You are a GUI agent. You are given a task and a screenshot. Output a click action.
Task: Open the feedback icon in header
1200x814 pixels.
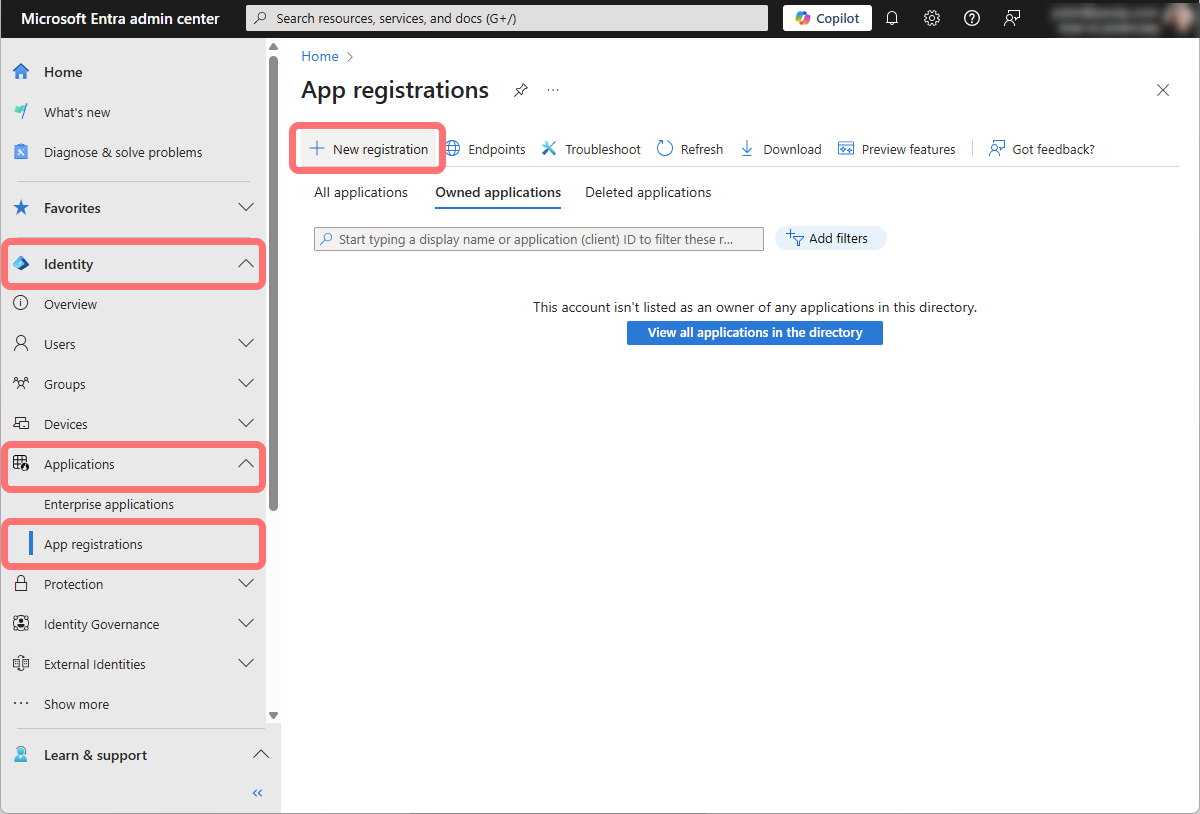(x=1012, y=18)
